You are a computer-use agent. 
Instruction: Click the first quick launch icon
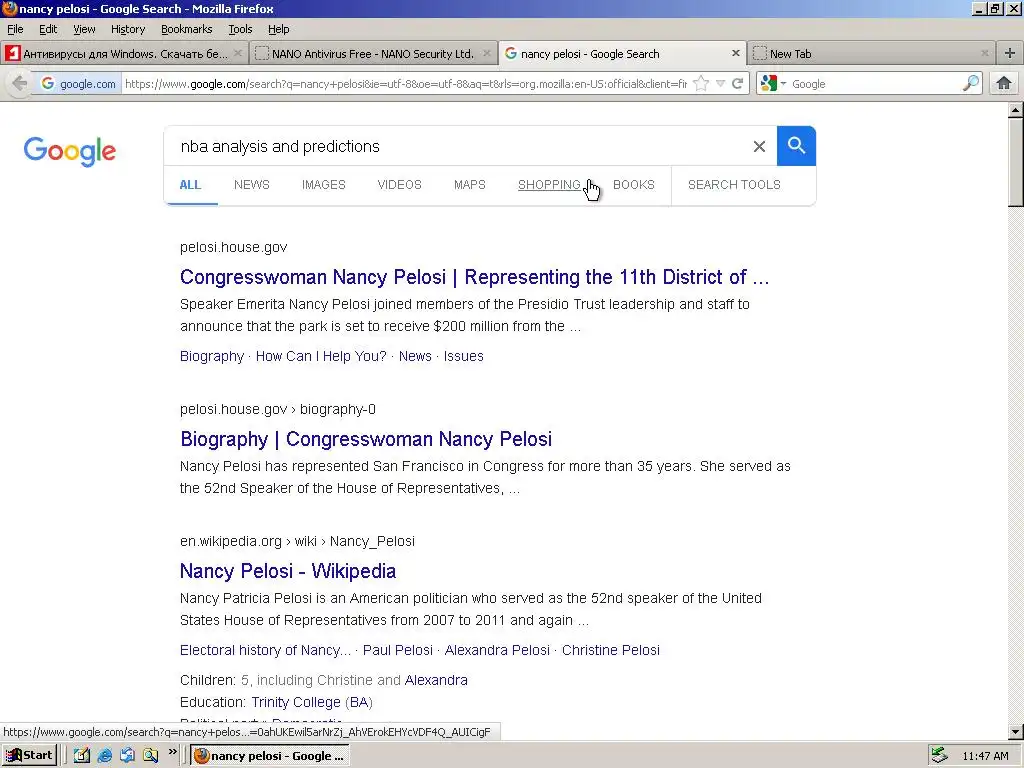tap(82, 756)
